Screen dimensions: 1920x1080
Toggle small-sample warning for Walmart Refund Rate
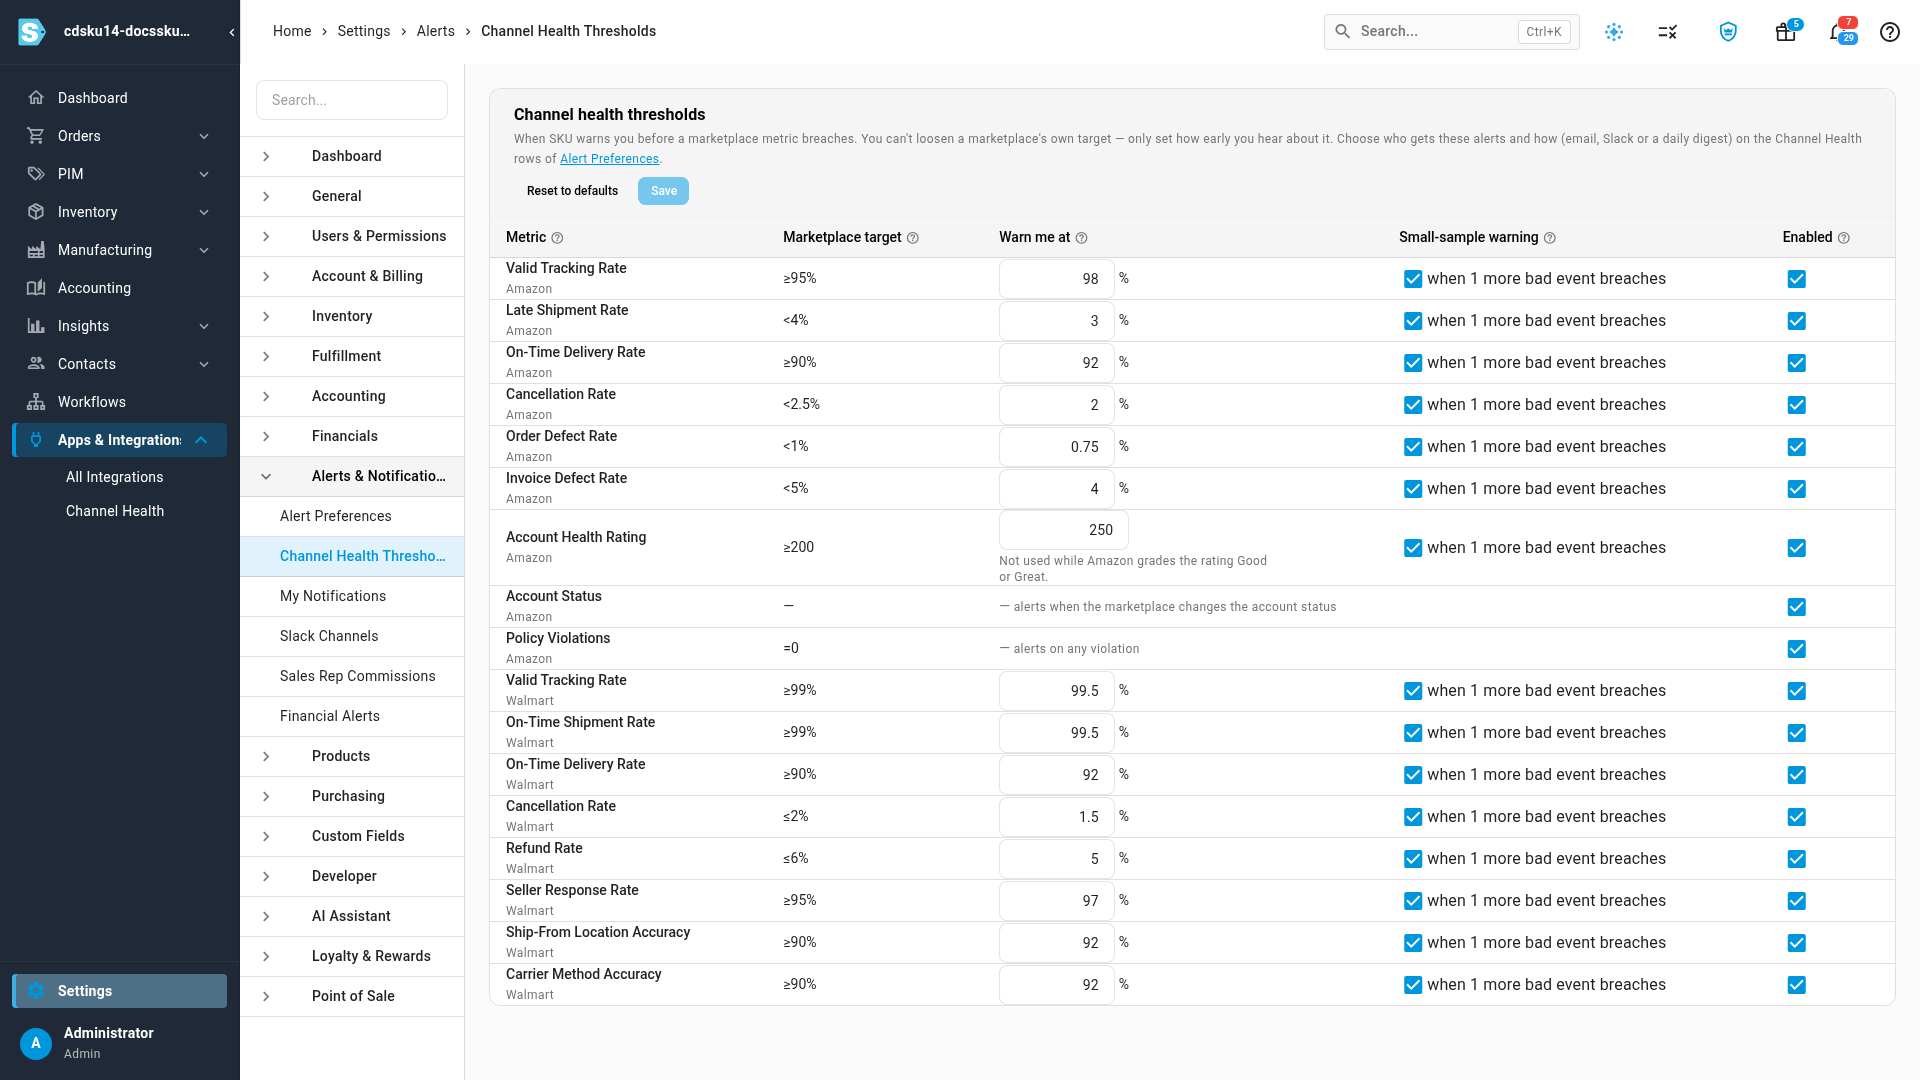coord(1413,859)
